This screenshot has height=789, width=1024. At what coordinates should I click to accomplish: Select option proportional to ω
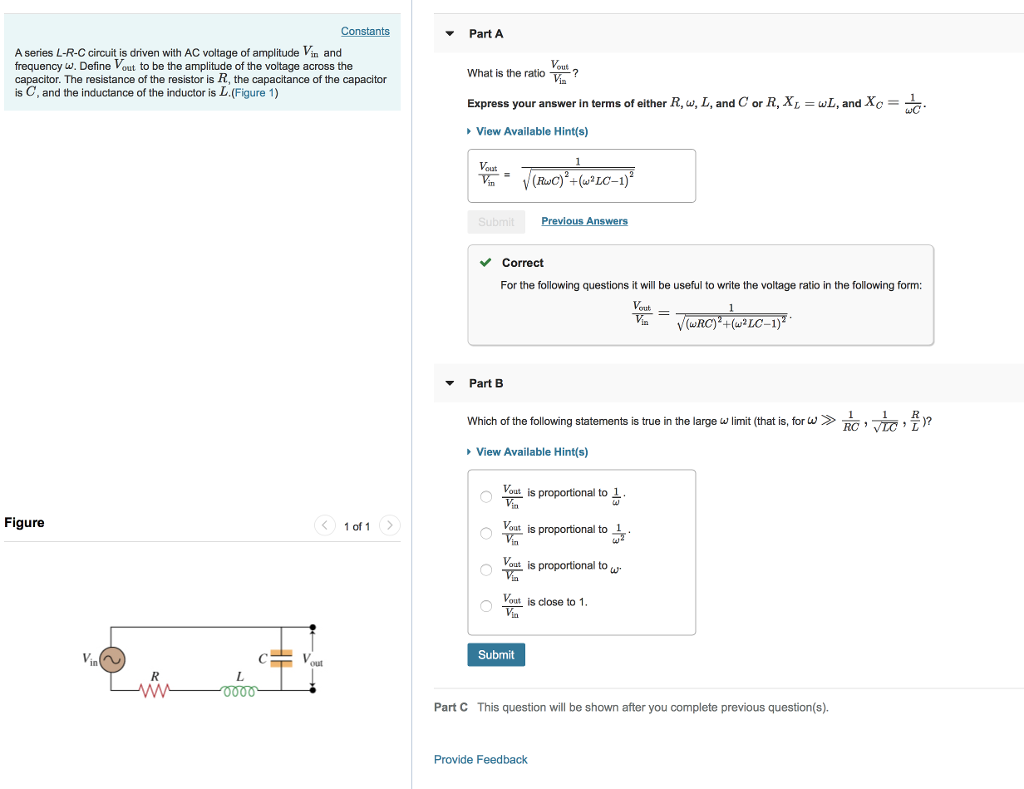pyautogui.click(x=486, y=569)
